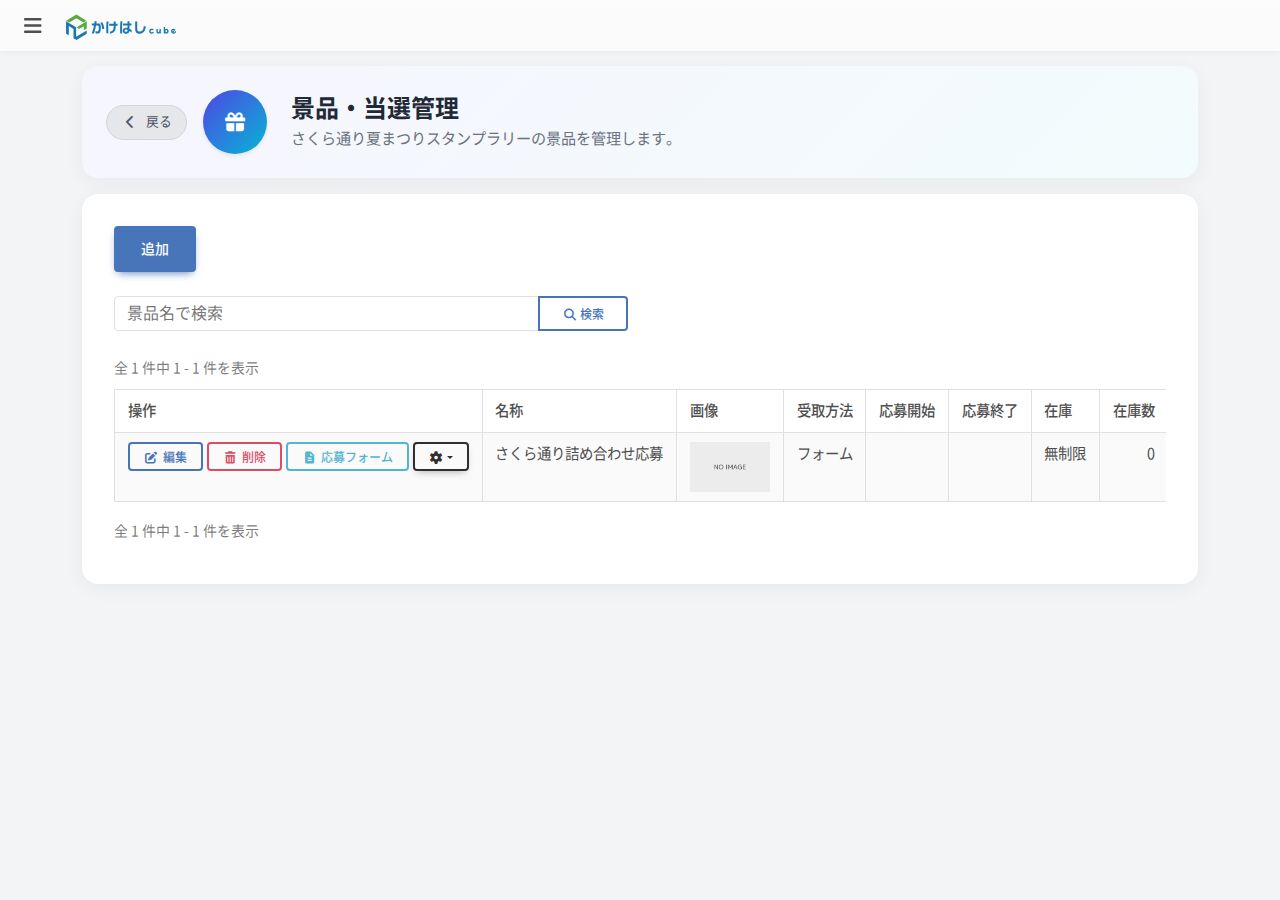
Task: Click the 応募開始 column header
Action: 907,411
